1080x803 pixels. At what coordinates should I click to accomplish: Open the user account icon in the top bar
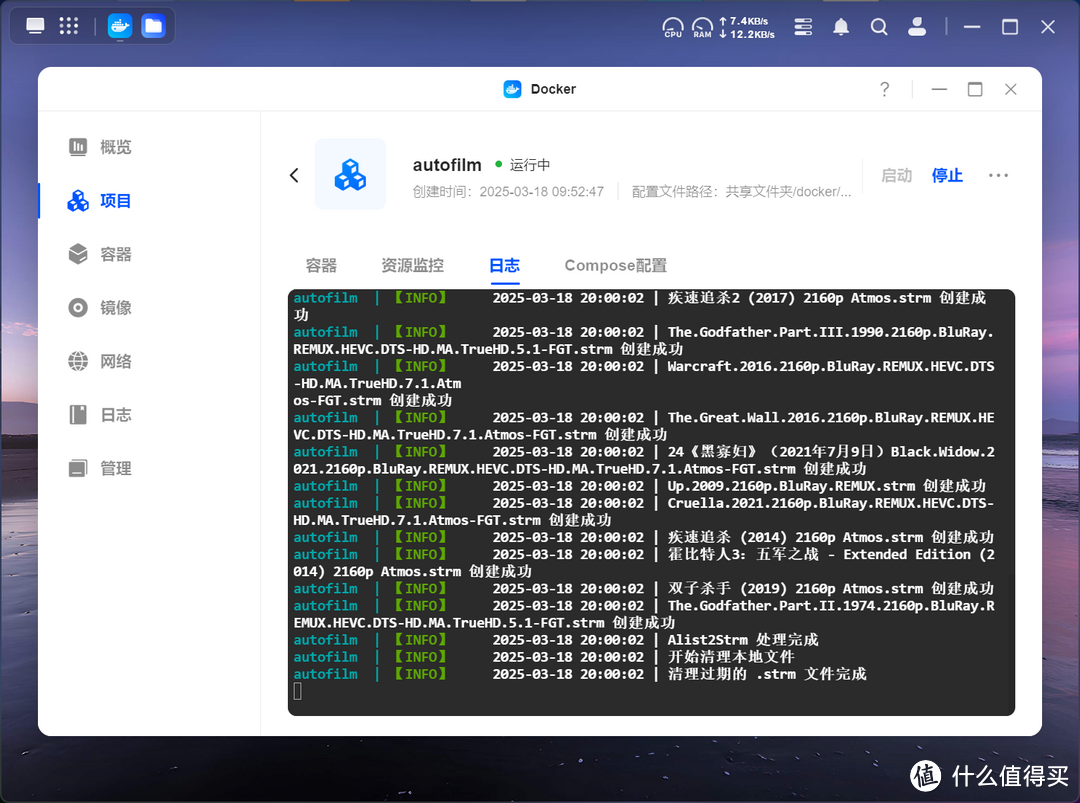tap(917, 27)
